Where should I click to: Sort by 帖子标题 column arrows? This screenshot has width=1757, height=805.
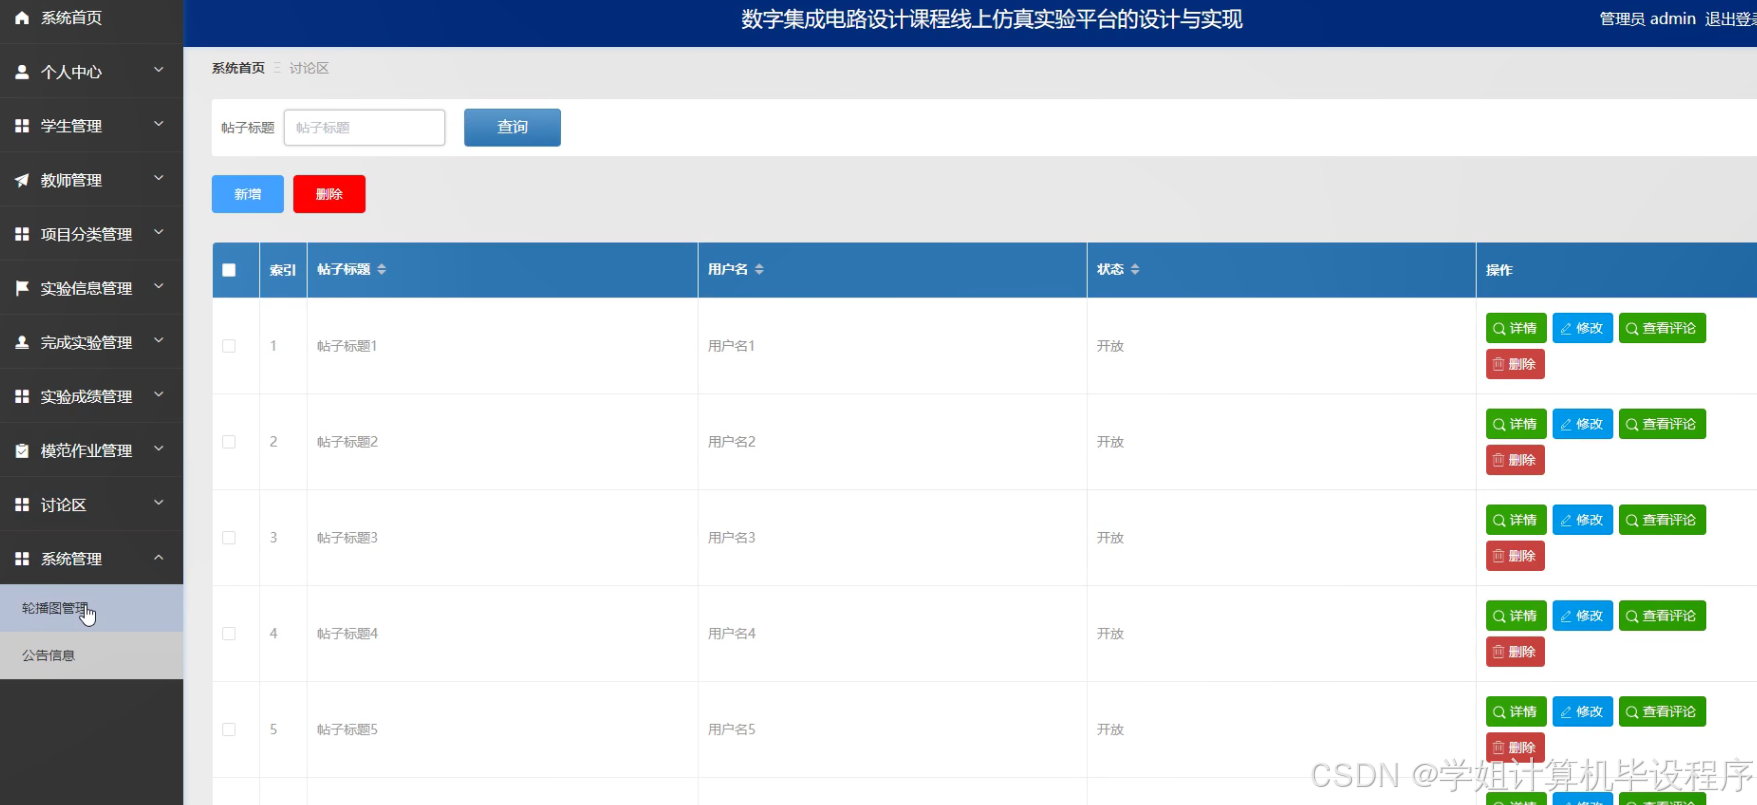coord(382,270)
